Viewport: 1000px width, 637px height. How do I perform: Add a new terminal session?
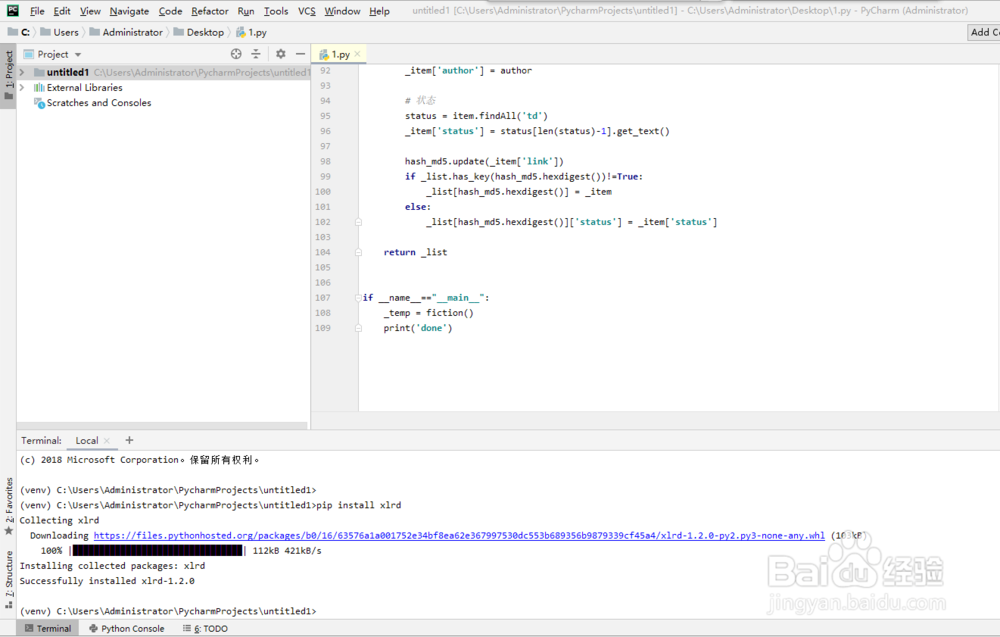[129, 440]
